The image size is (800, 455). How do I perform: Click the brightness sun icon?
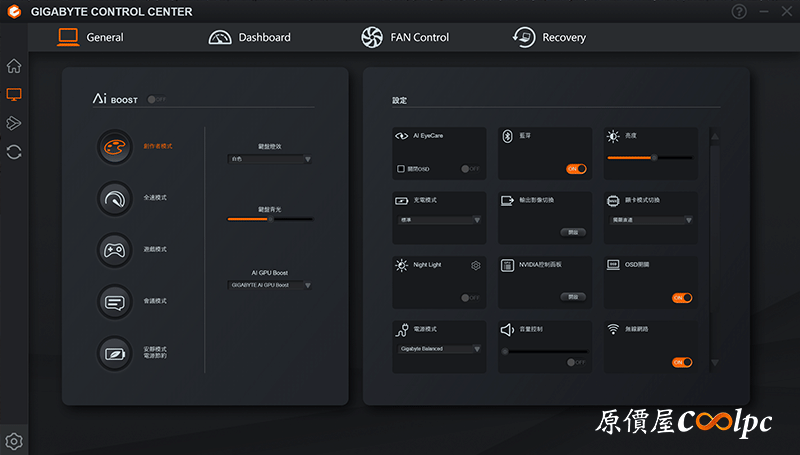(613, 136)
